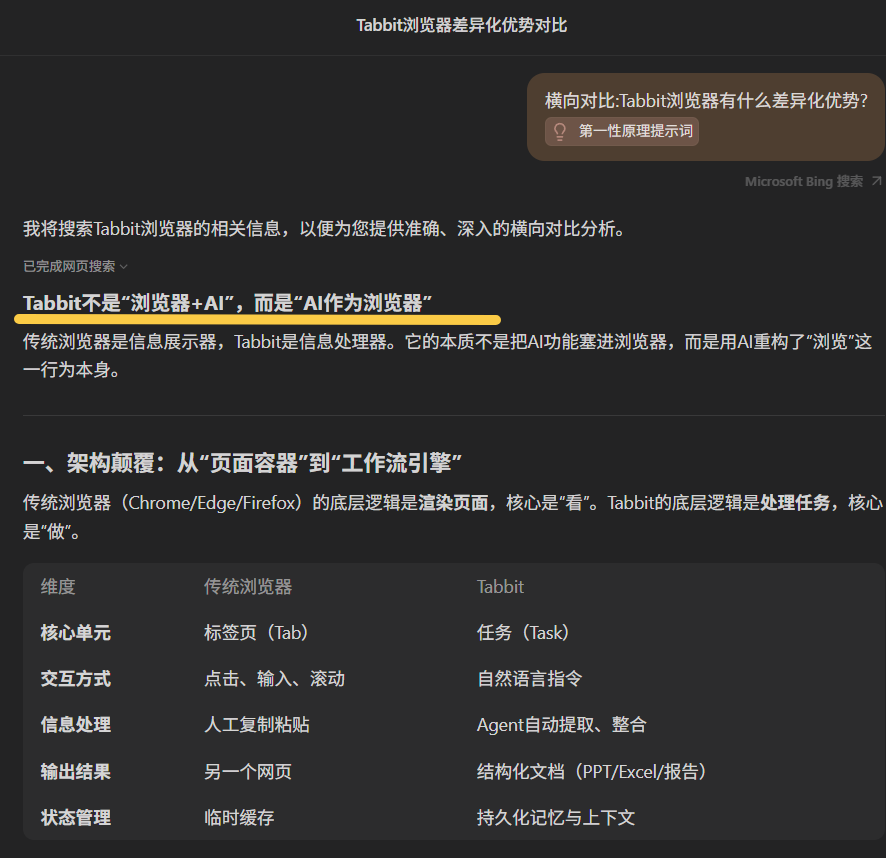This screenshot has width=886, height=858.
Task: Click the Tabbit column header
Action: pyautogui.click(x=500, y=587)
